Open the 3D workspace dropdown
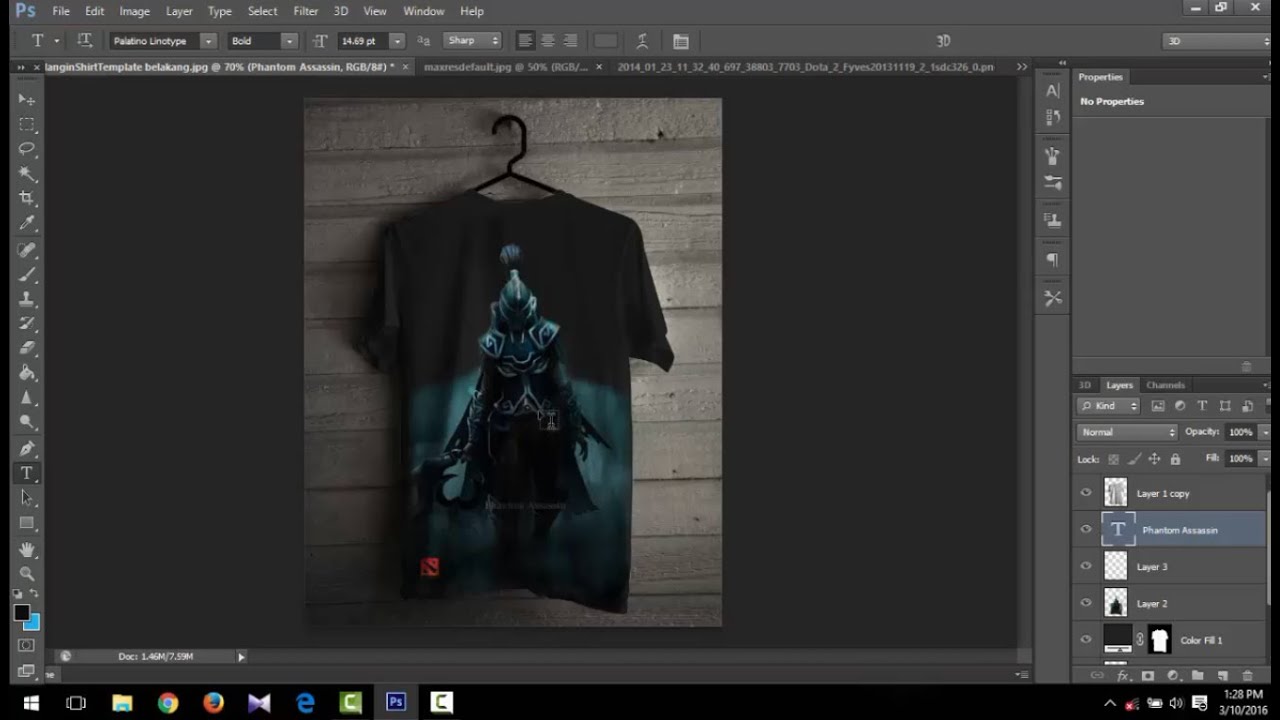Image resolution: width=1280 pixels, height=720 pixels. click(1216, 41)
